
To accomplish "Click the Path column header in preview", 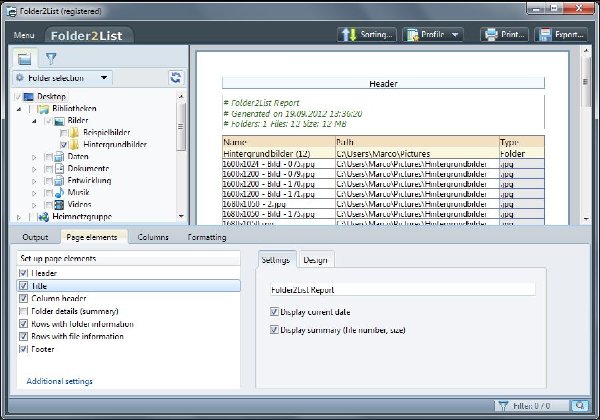I will click(x=417, y=142).
